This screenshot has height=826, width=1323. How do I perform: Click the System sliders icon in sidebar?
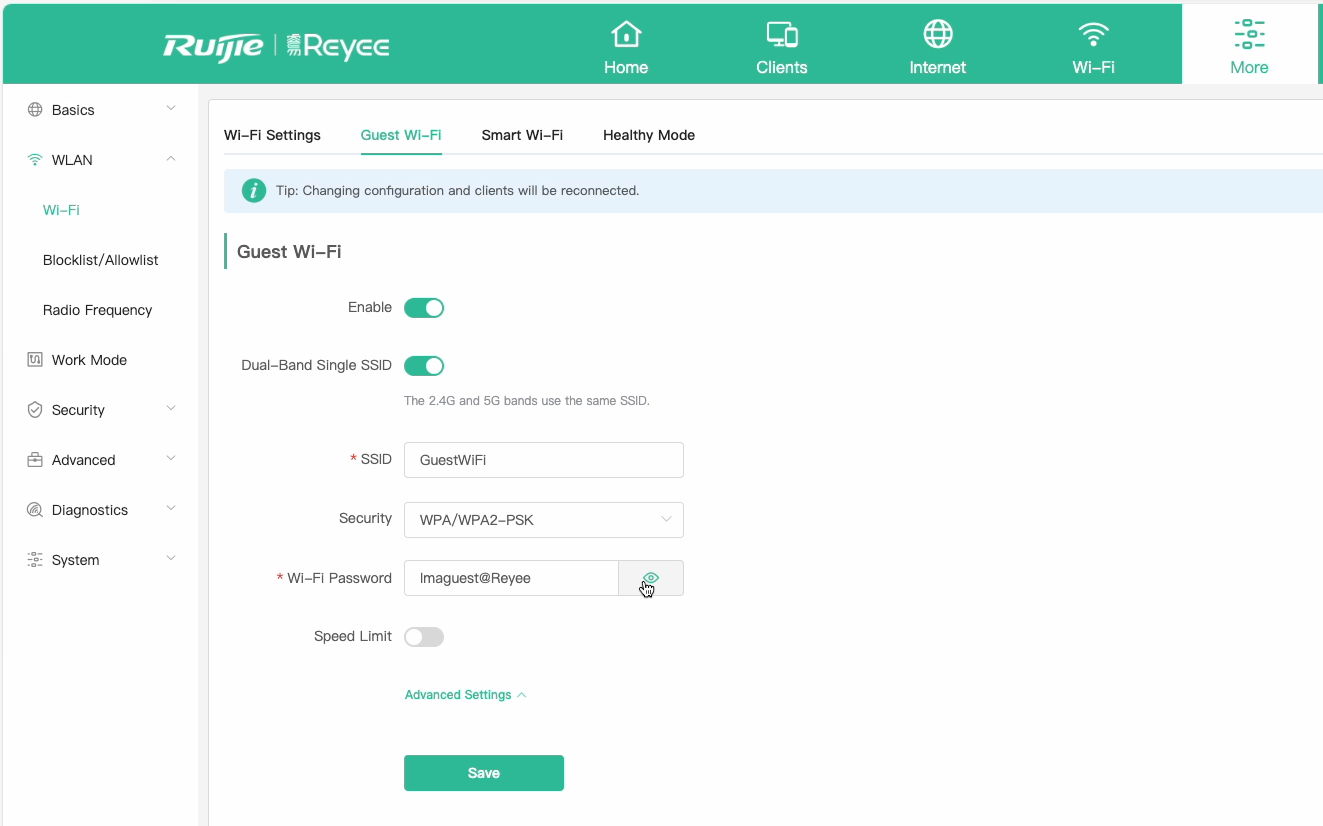click(35, 560)
